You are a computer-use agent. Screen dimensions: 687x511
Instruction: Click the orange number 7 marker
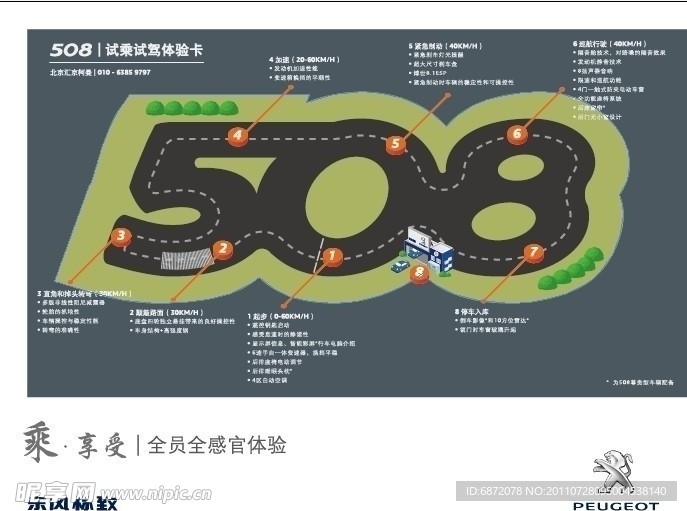[533, 252]
